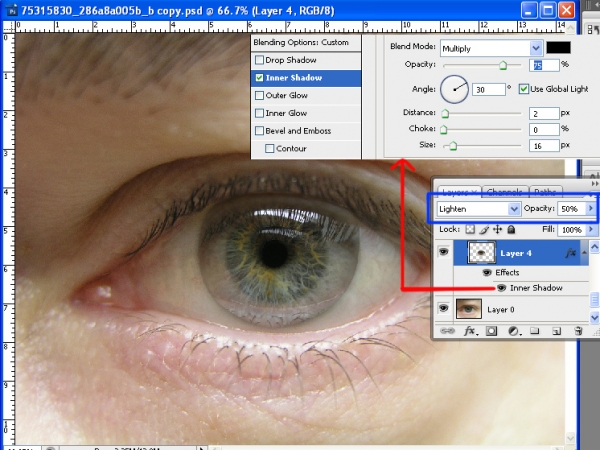The image size is (600, 450).
Task: Click the Inner Shadow Opacity value field
Action: [x=544, y=65]
